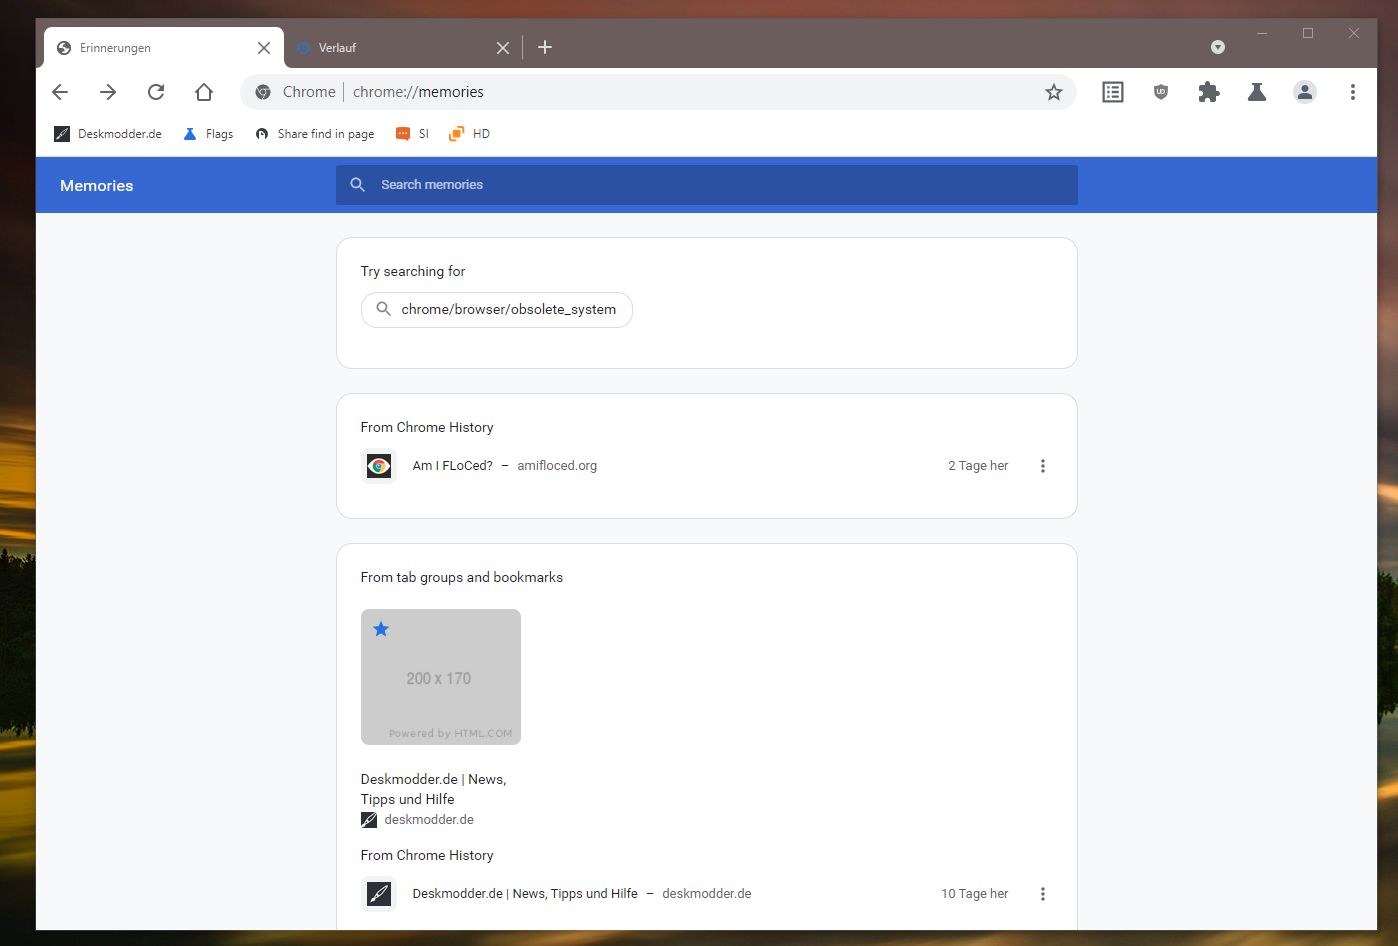This screenshot has height=946, width=1398.
Task: Open the Chrome Labs flask icon
Action: pyautogui.click(x=1257, y=92)
